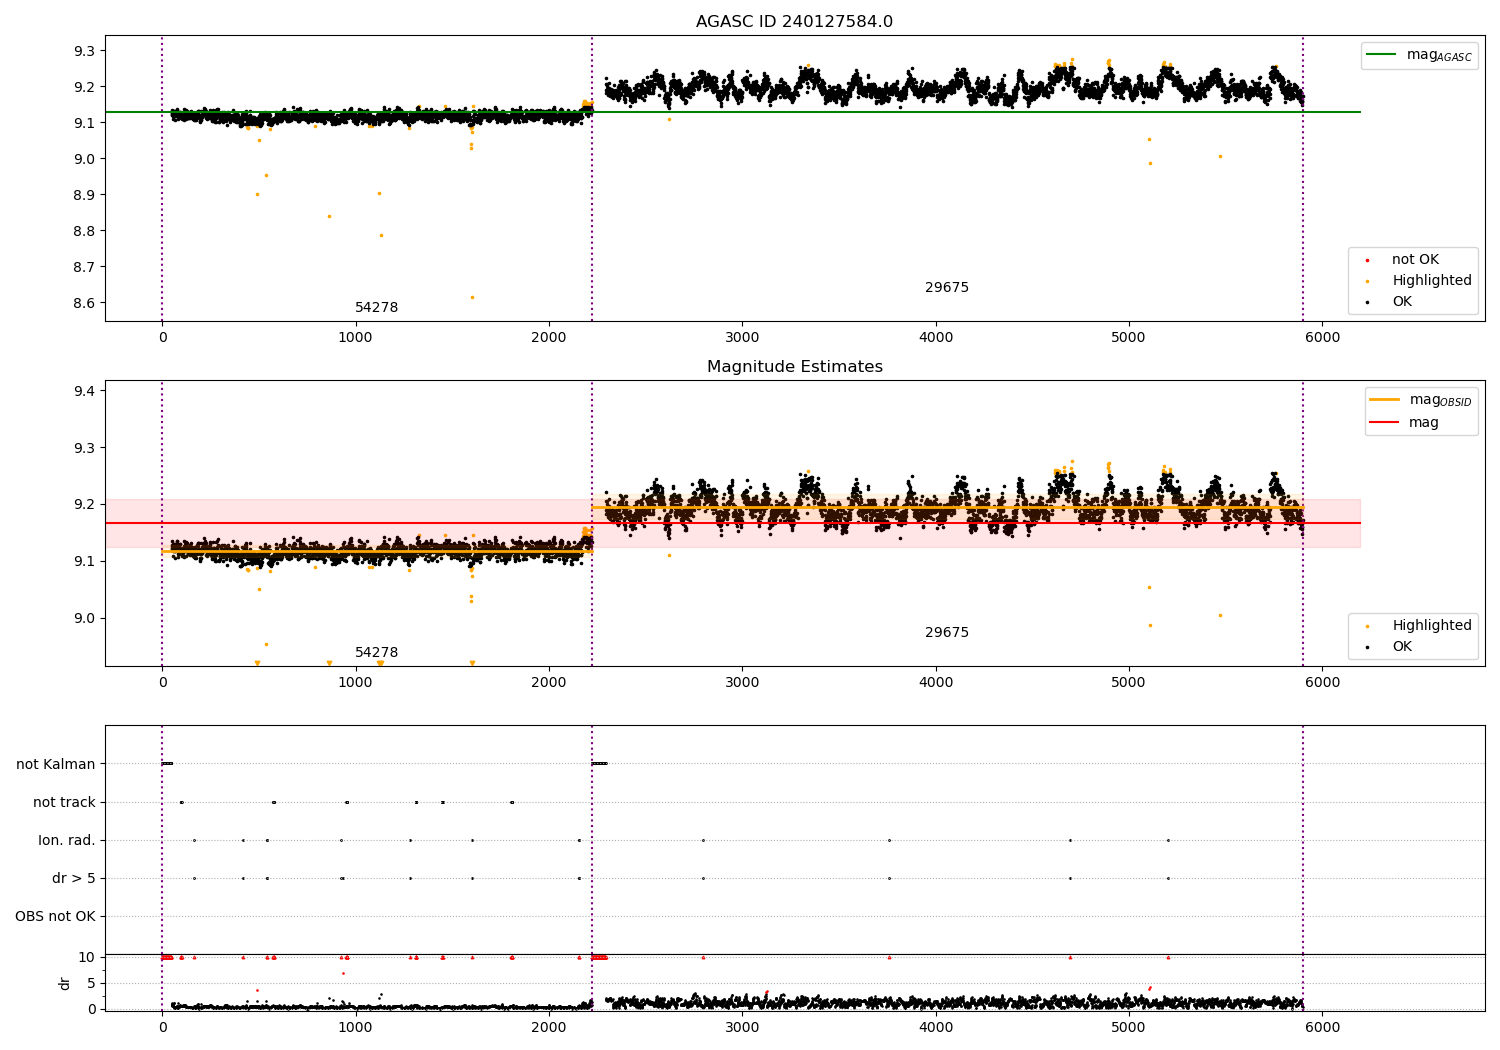1500x1050 pixels.
Task: Click the 29675 label in the top panel
Action: [x=946, y=288]
